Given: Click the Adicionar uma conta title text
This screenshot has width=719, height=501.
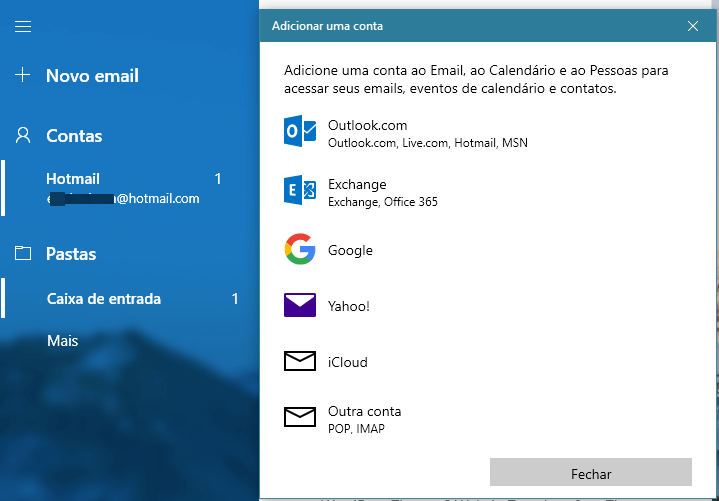Looking at the screenshot, I should 327,26.
